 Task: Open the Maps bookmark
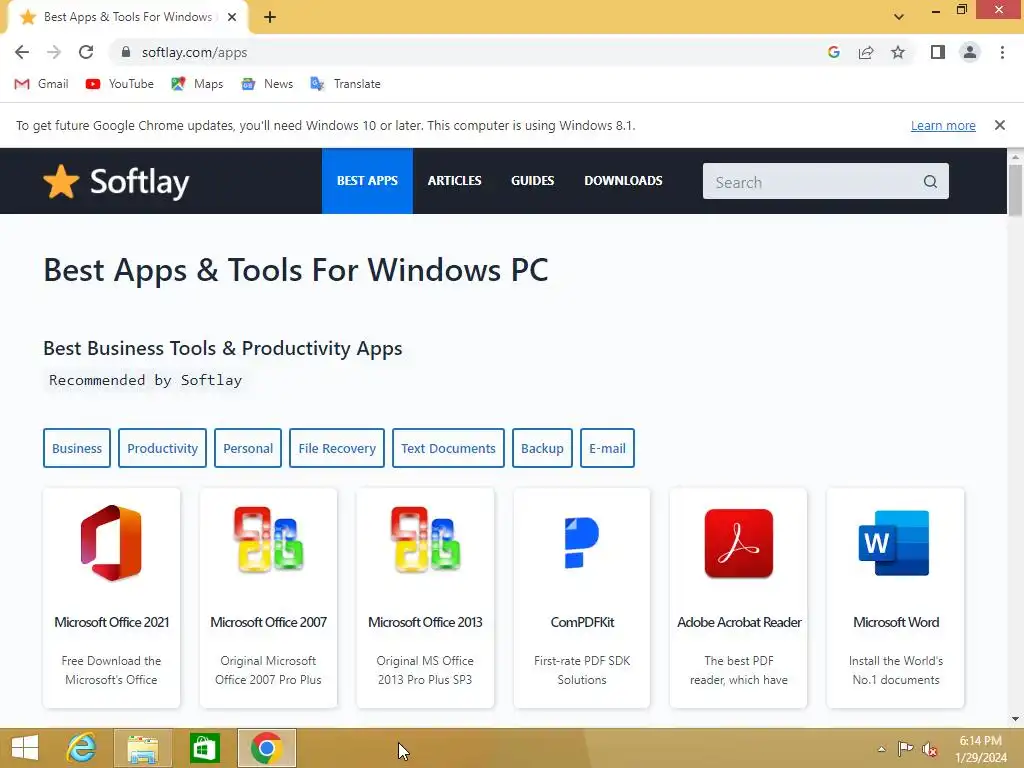tap(197, 84)
